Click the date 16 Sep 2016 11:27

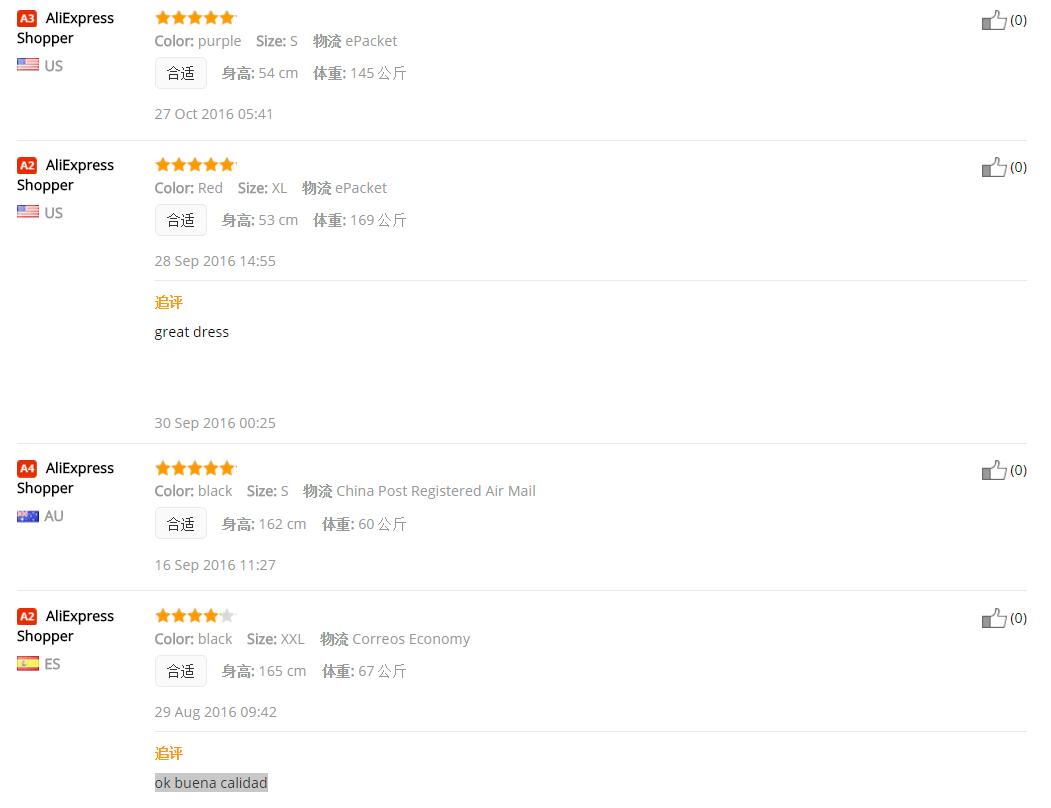click(215, 565)
